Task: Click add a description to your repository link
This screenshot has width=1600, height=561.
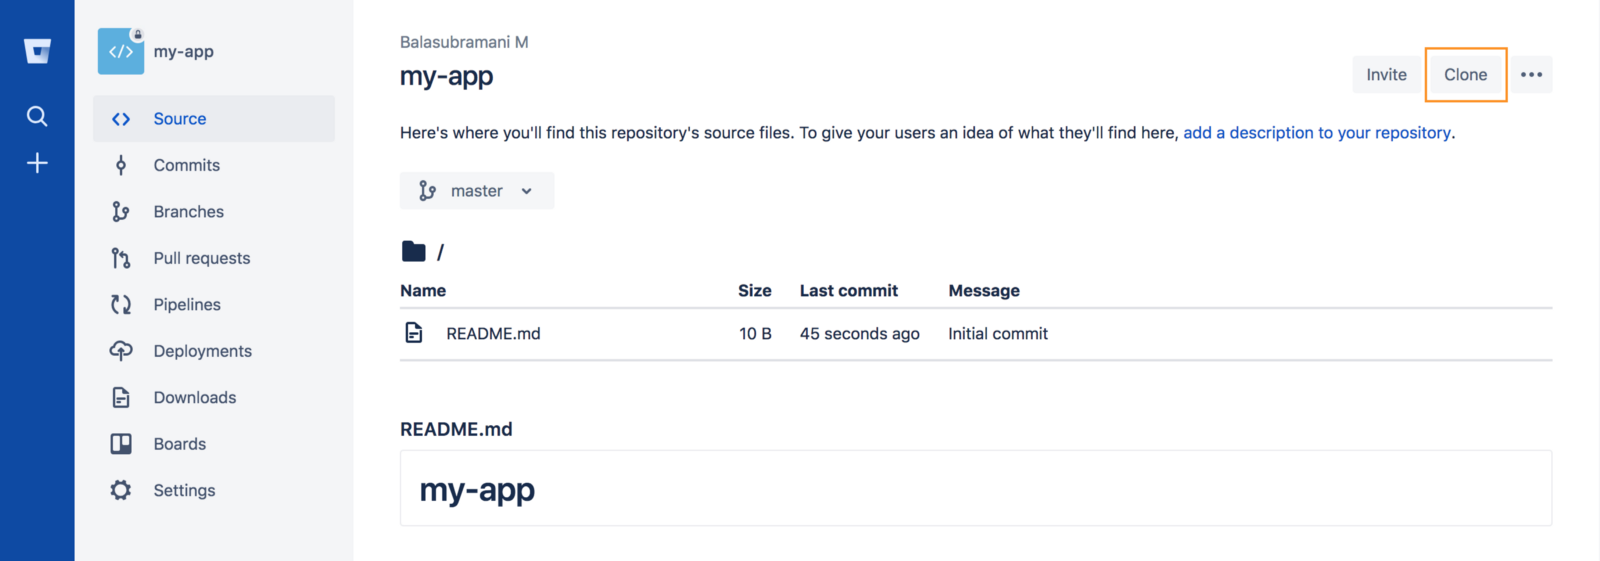Action: click(x=1316, y=133)
